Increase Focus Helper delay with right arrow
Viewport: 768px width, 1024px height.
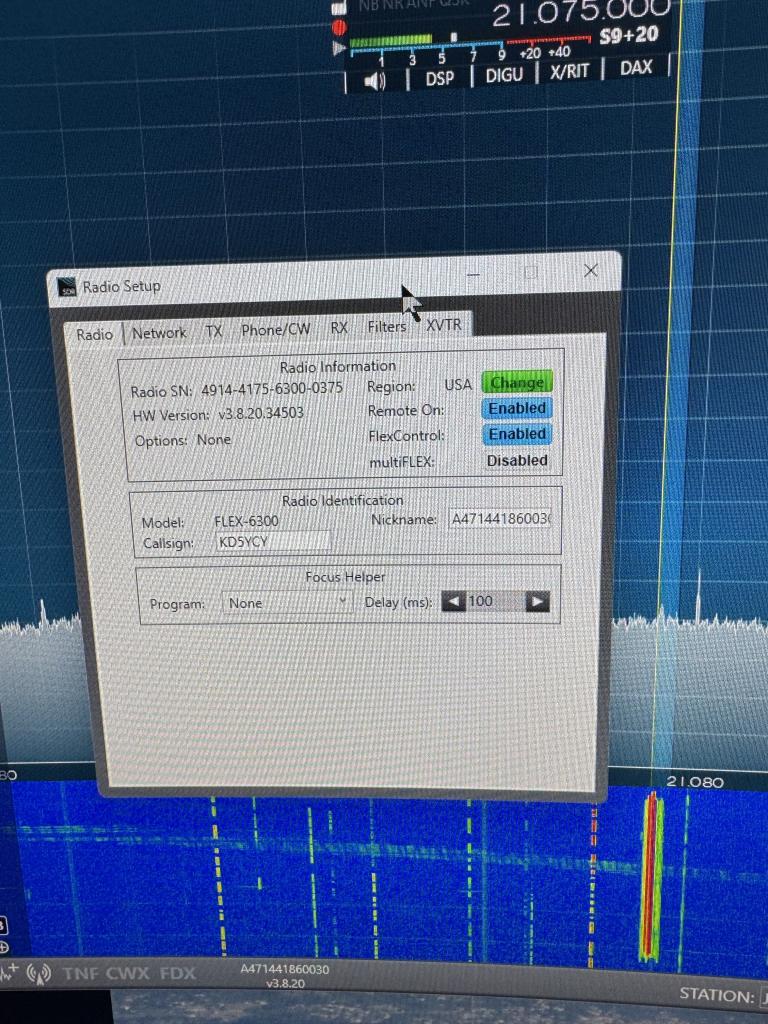tap(538, 601)
